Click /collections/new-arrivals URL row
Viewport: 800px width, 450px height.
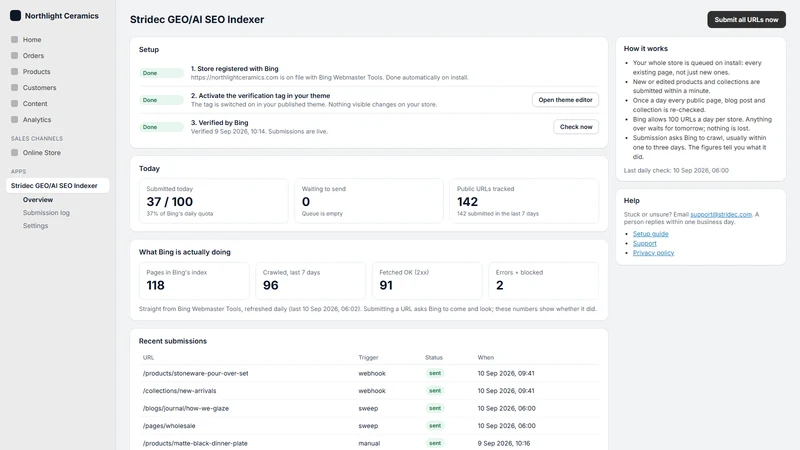click(x=369, y=391)
